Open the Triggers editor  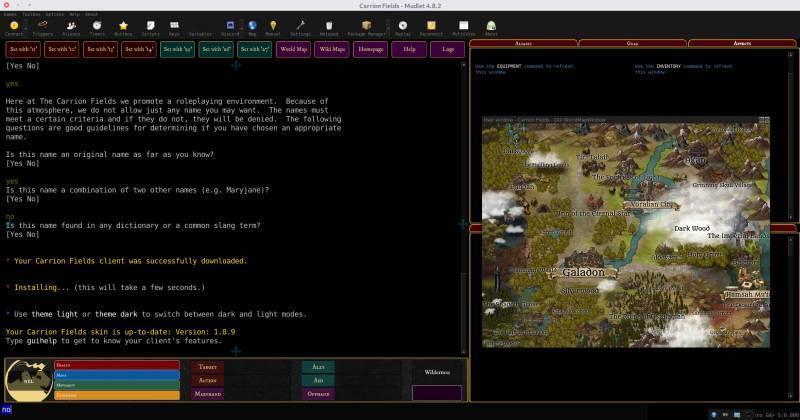coord(43,27)
